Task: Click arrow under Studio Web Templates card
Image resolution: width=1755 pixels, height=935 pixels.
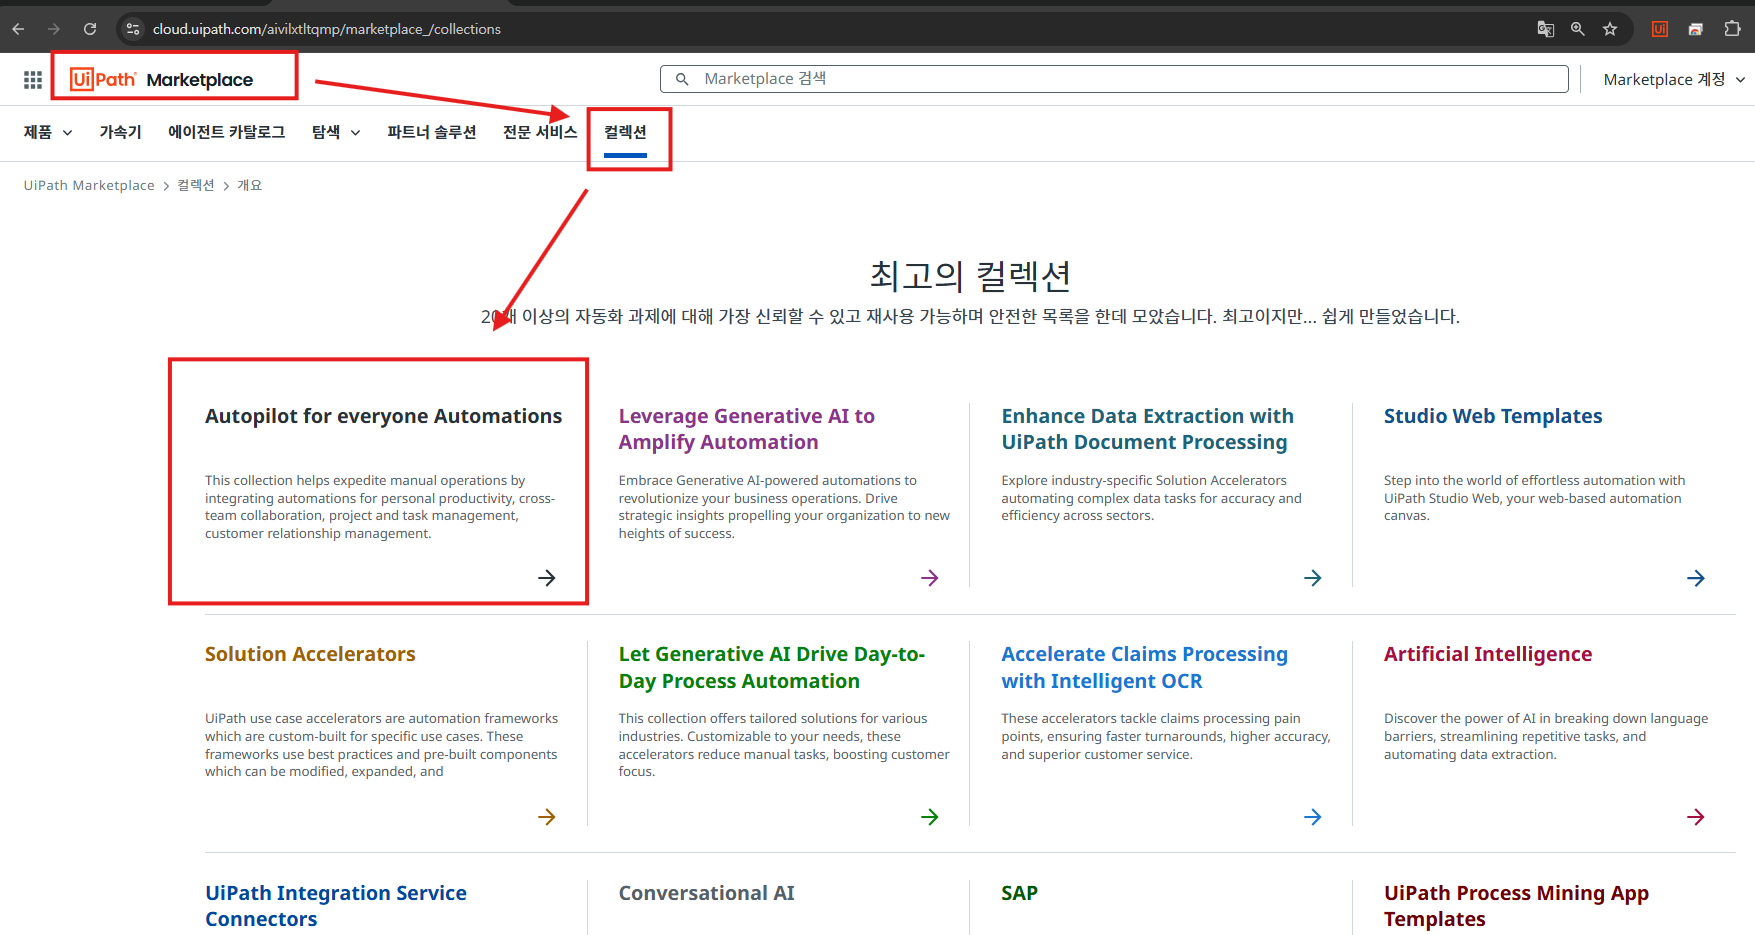Action: click(1696, 578)
